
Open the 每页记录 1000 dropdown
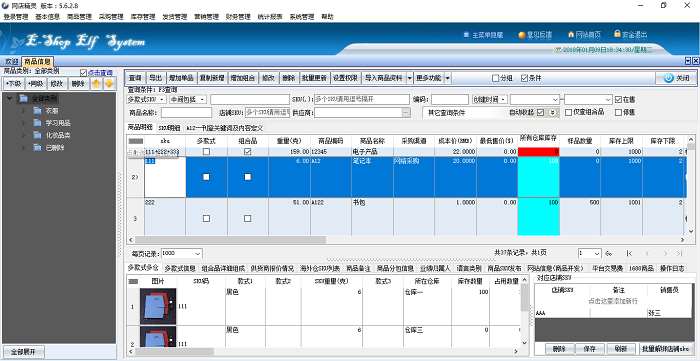pyautogui.click(x=182, y=253)
